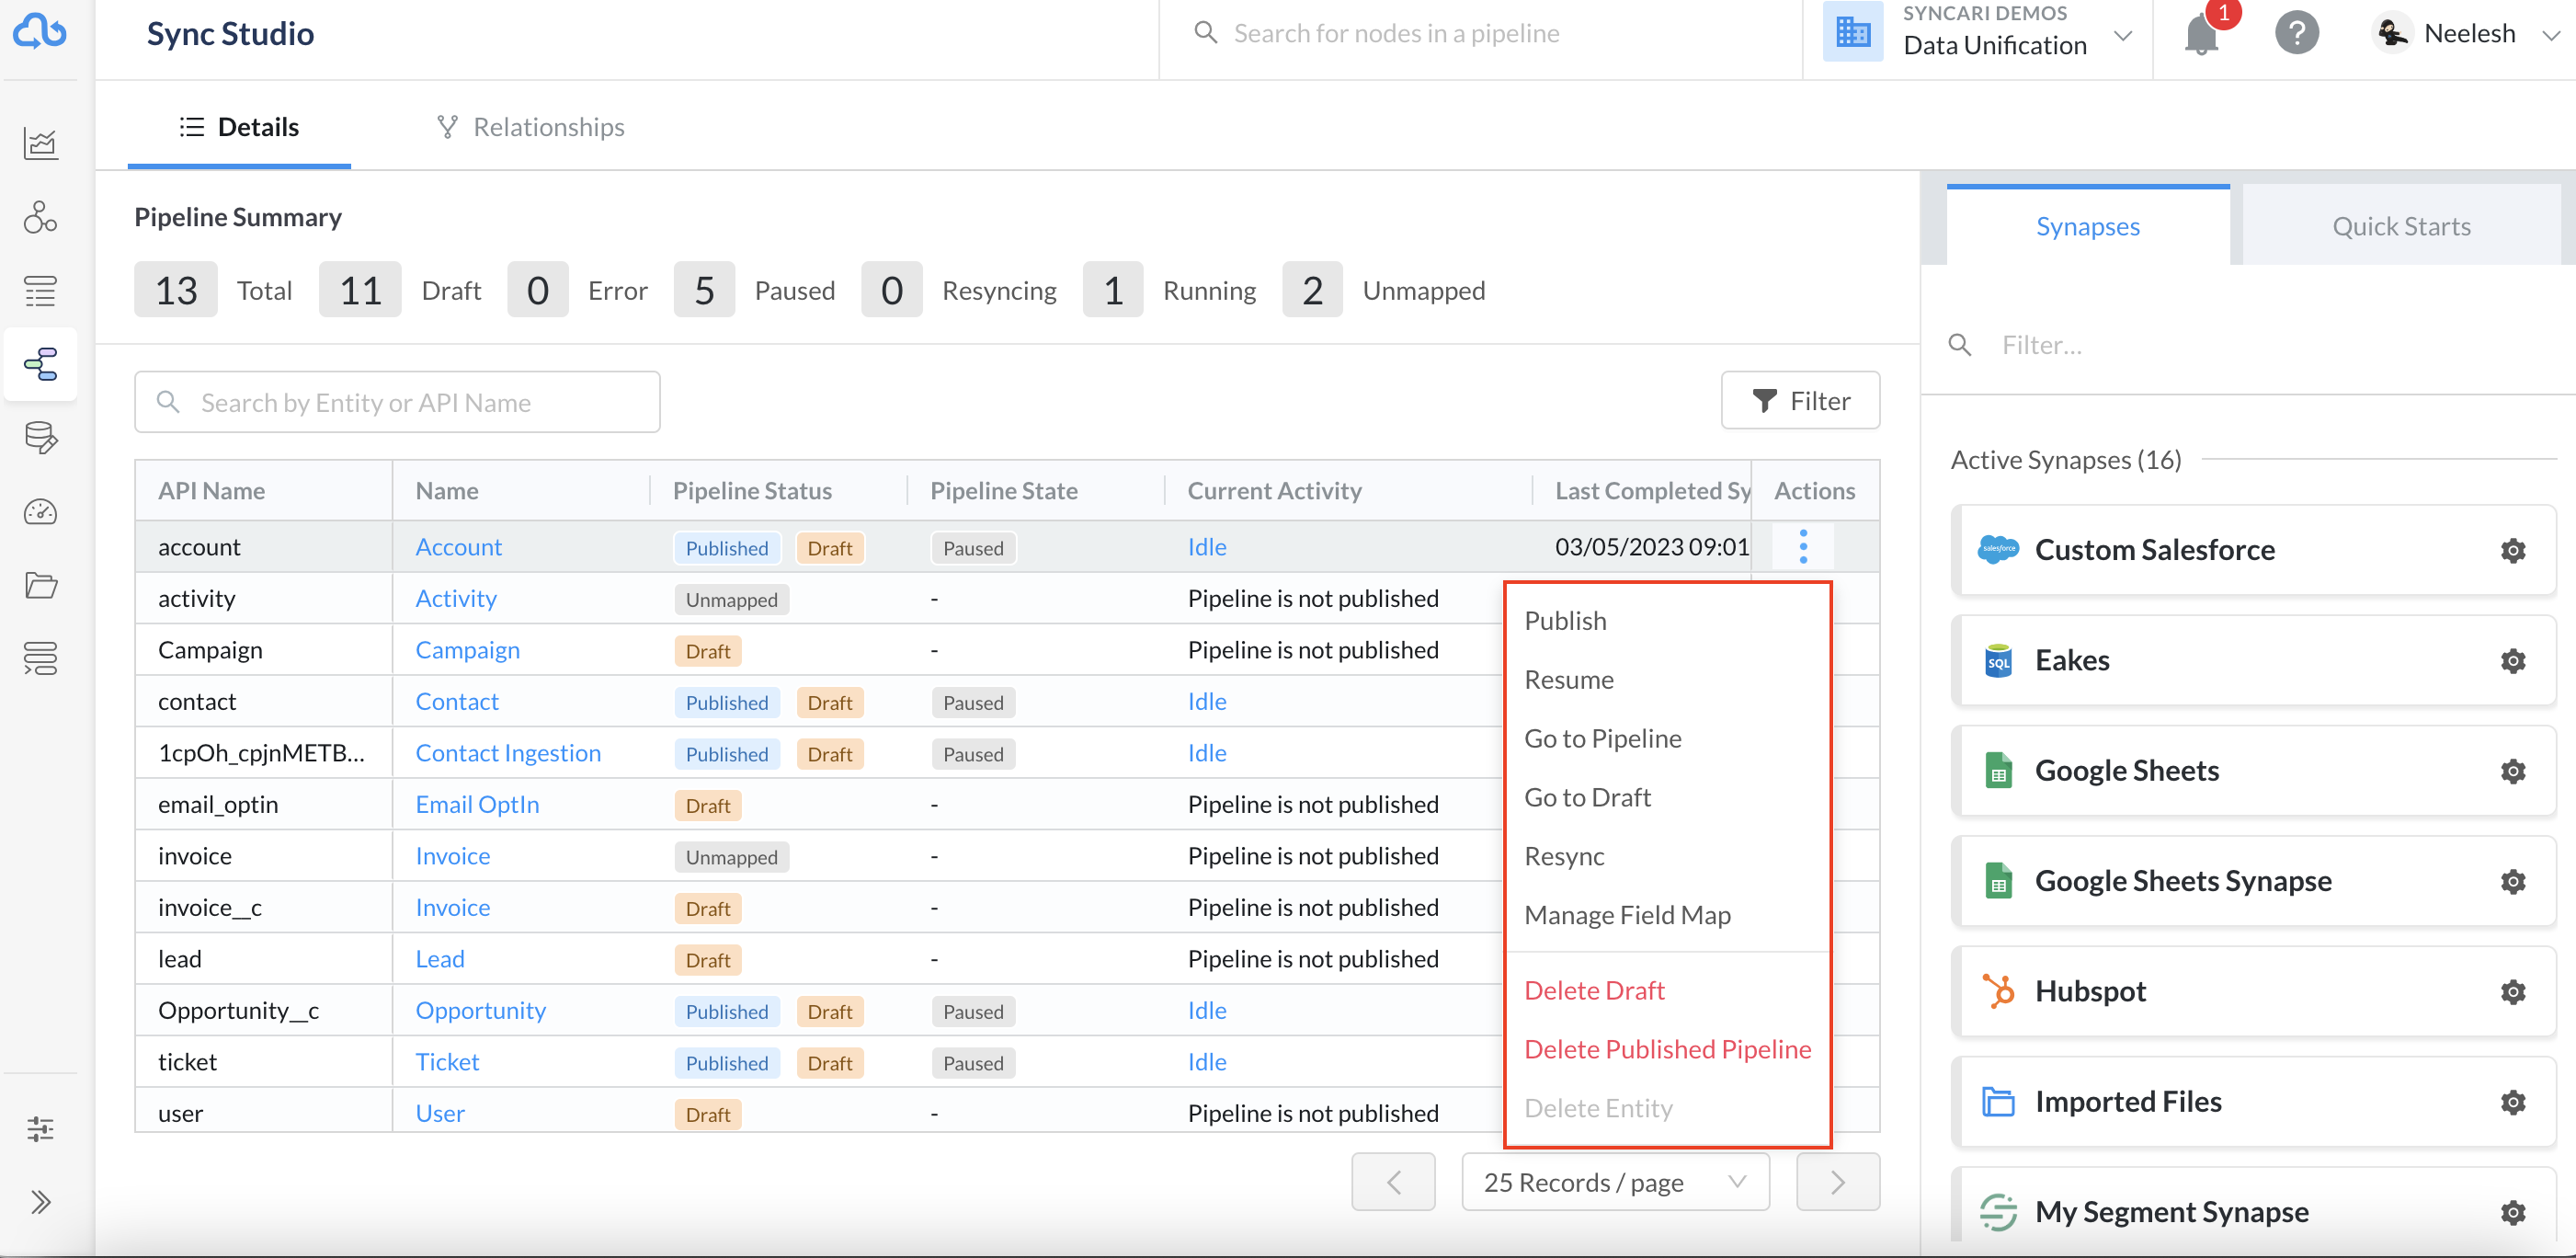Open settings gear for Eakes synapse
This screenshot has width=2576, height=1258.
[x=2512, y=660]
